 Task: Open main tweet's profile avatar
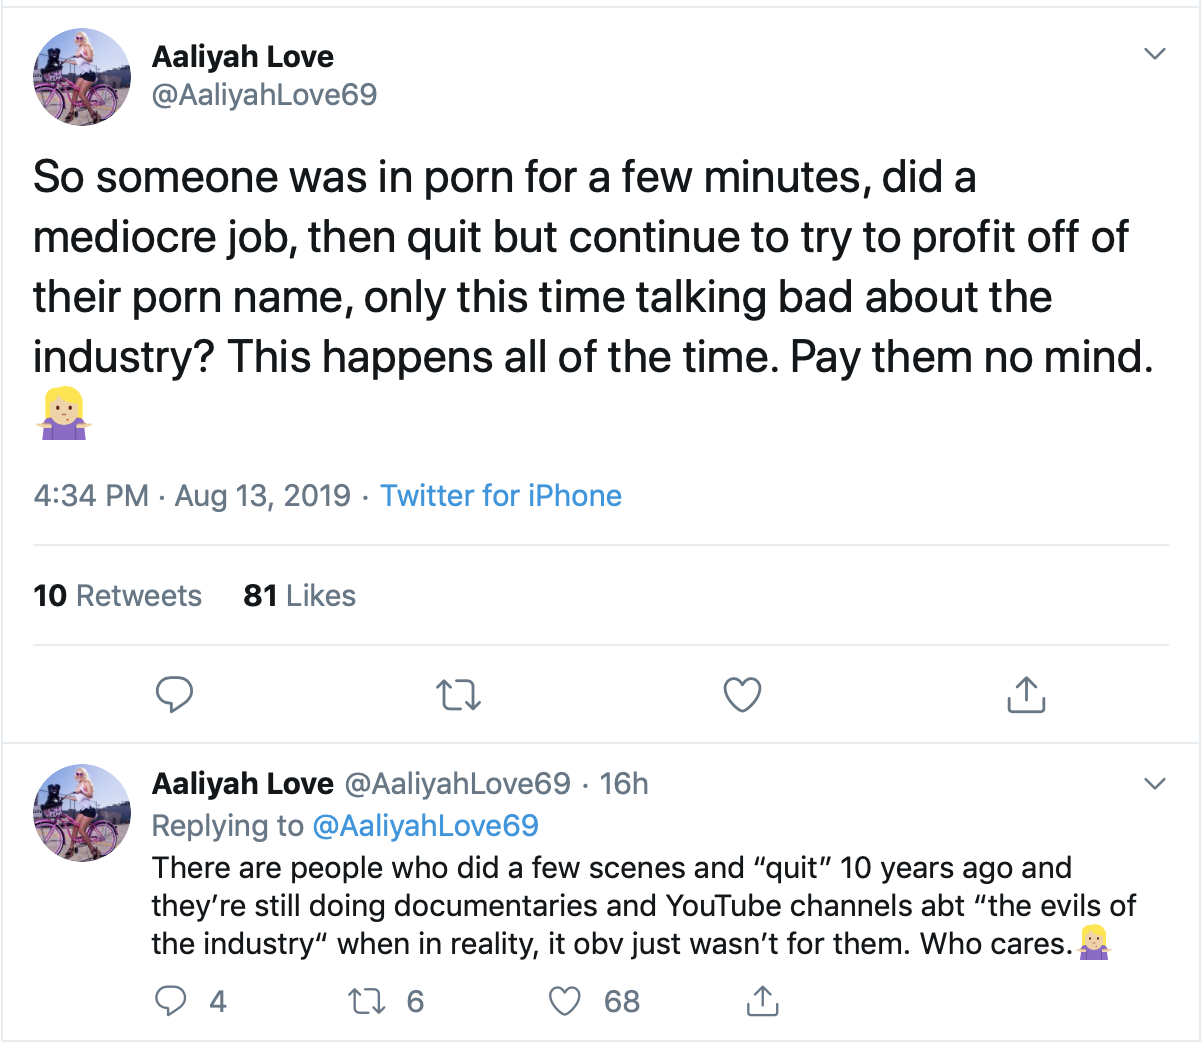pos(82,77)
